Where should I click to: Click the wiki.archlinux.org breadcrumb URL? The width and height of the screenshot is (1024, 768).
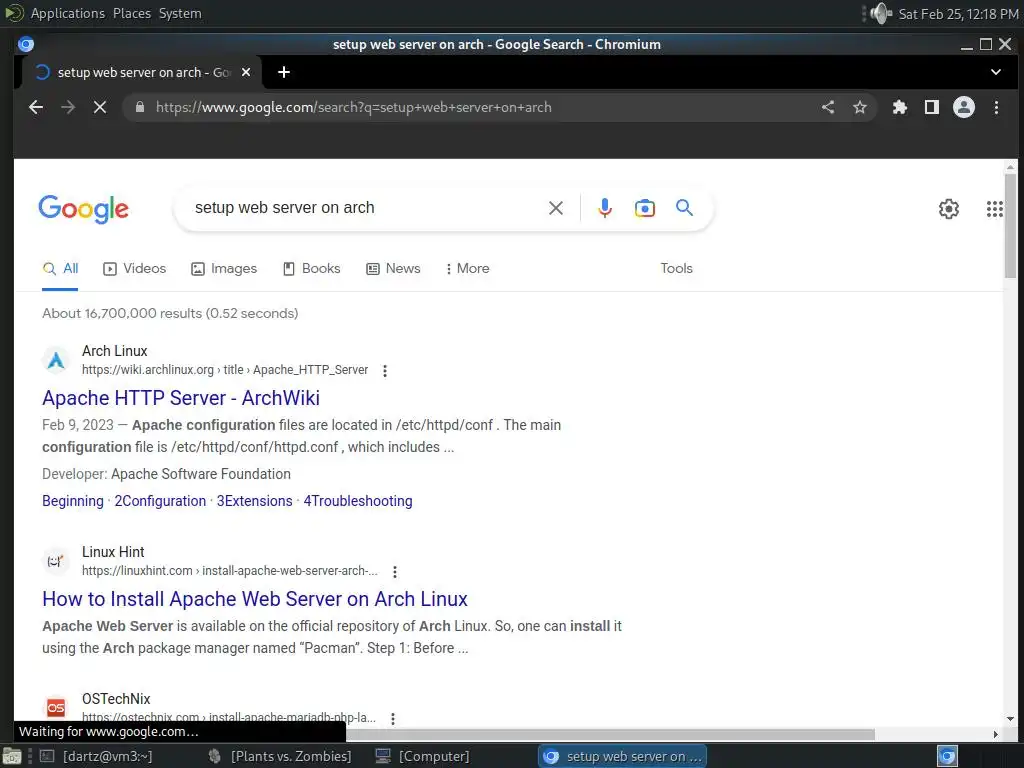(x=225, y=370)
